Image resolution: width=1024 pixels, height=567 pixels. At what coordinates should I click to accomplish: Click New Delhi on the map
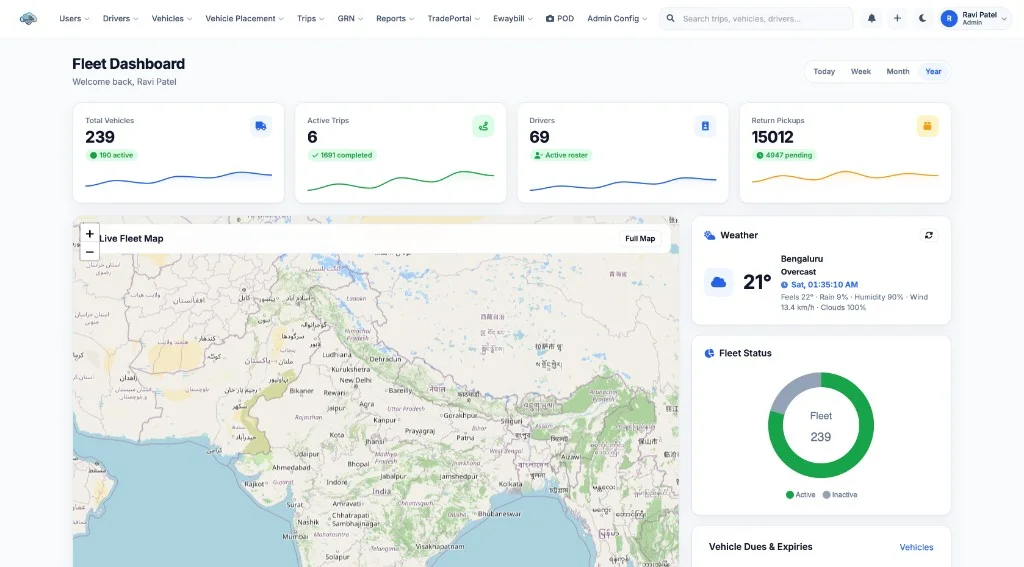355,380
